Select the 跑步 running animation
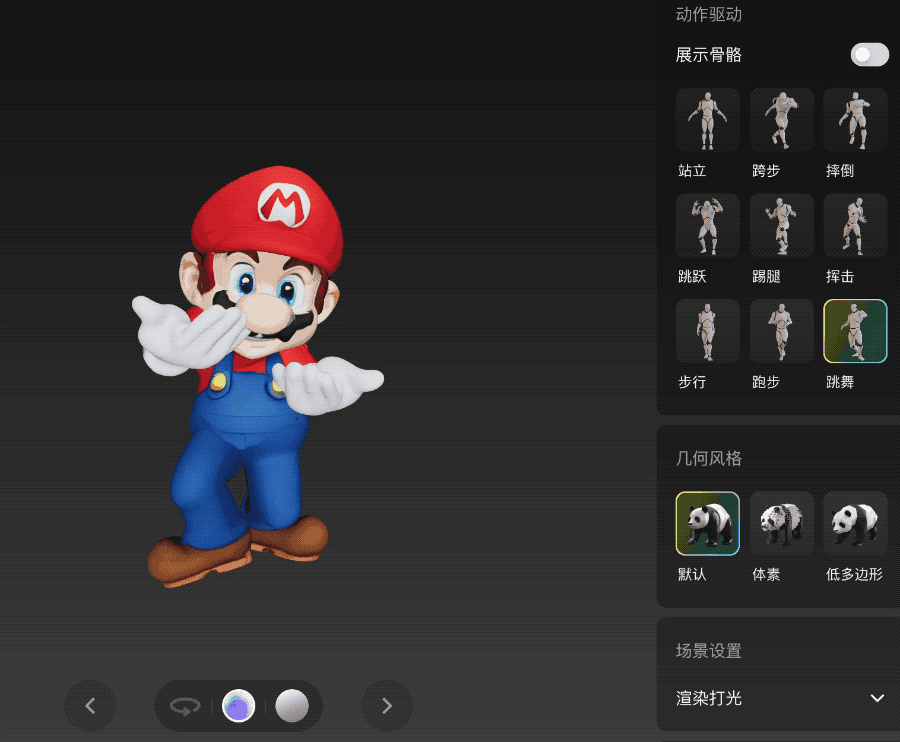 pos(781,331)
